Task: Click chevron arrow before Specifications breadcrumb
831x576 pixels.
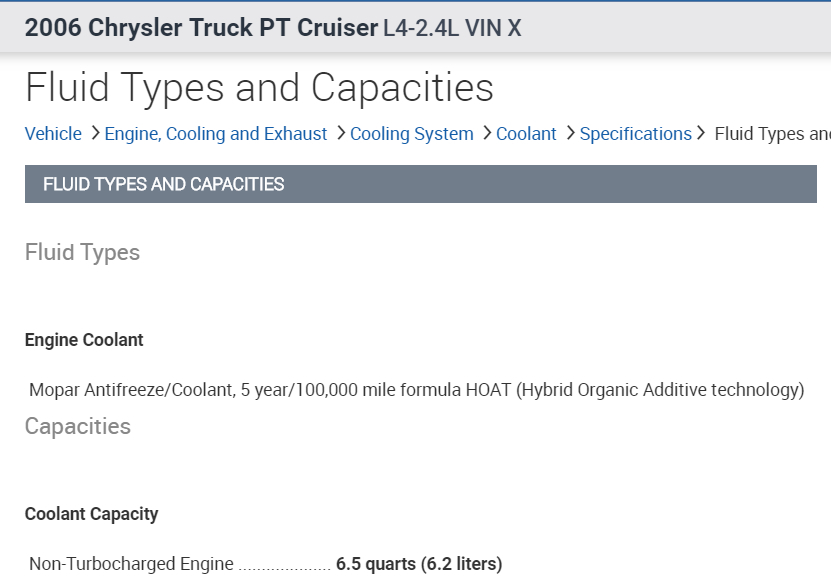Action: 570,133
